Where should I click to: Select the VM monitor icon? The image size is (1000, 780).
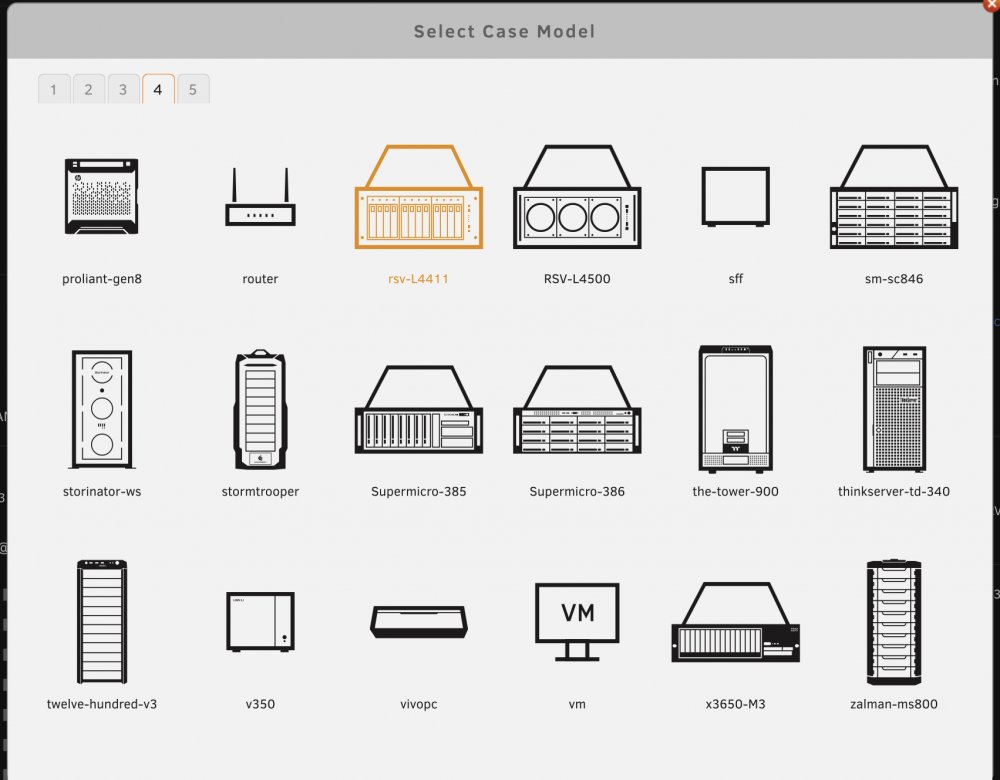click(x=577, y=621)
